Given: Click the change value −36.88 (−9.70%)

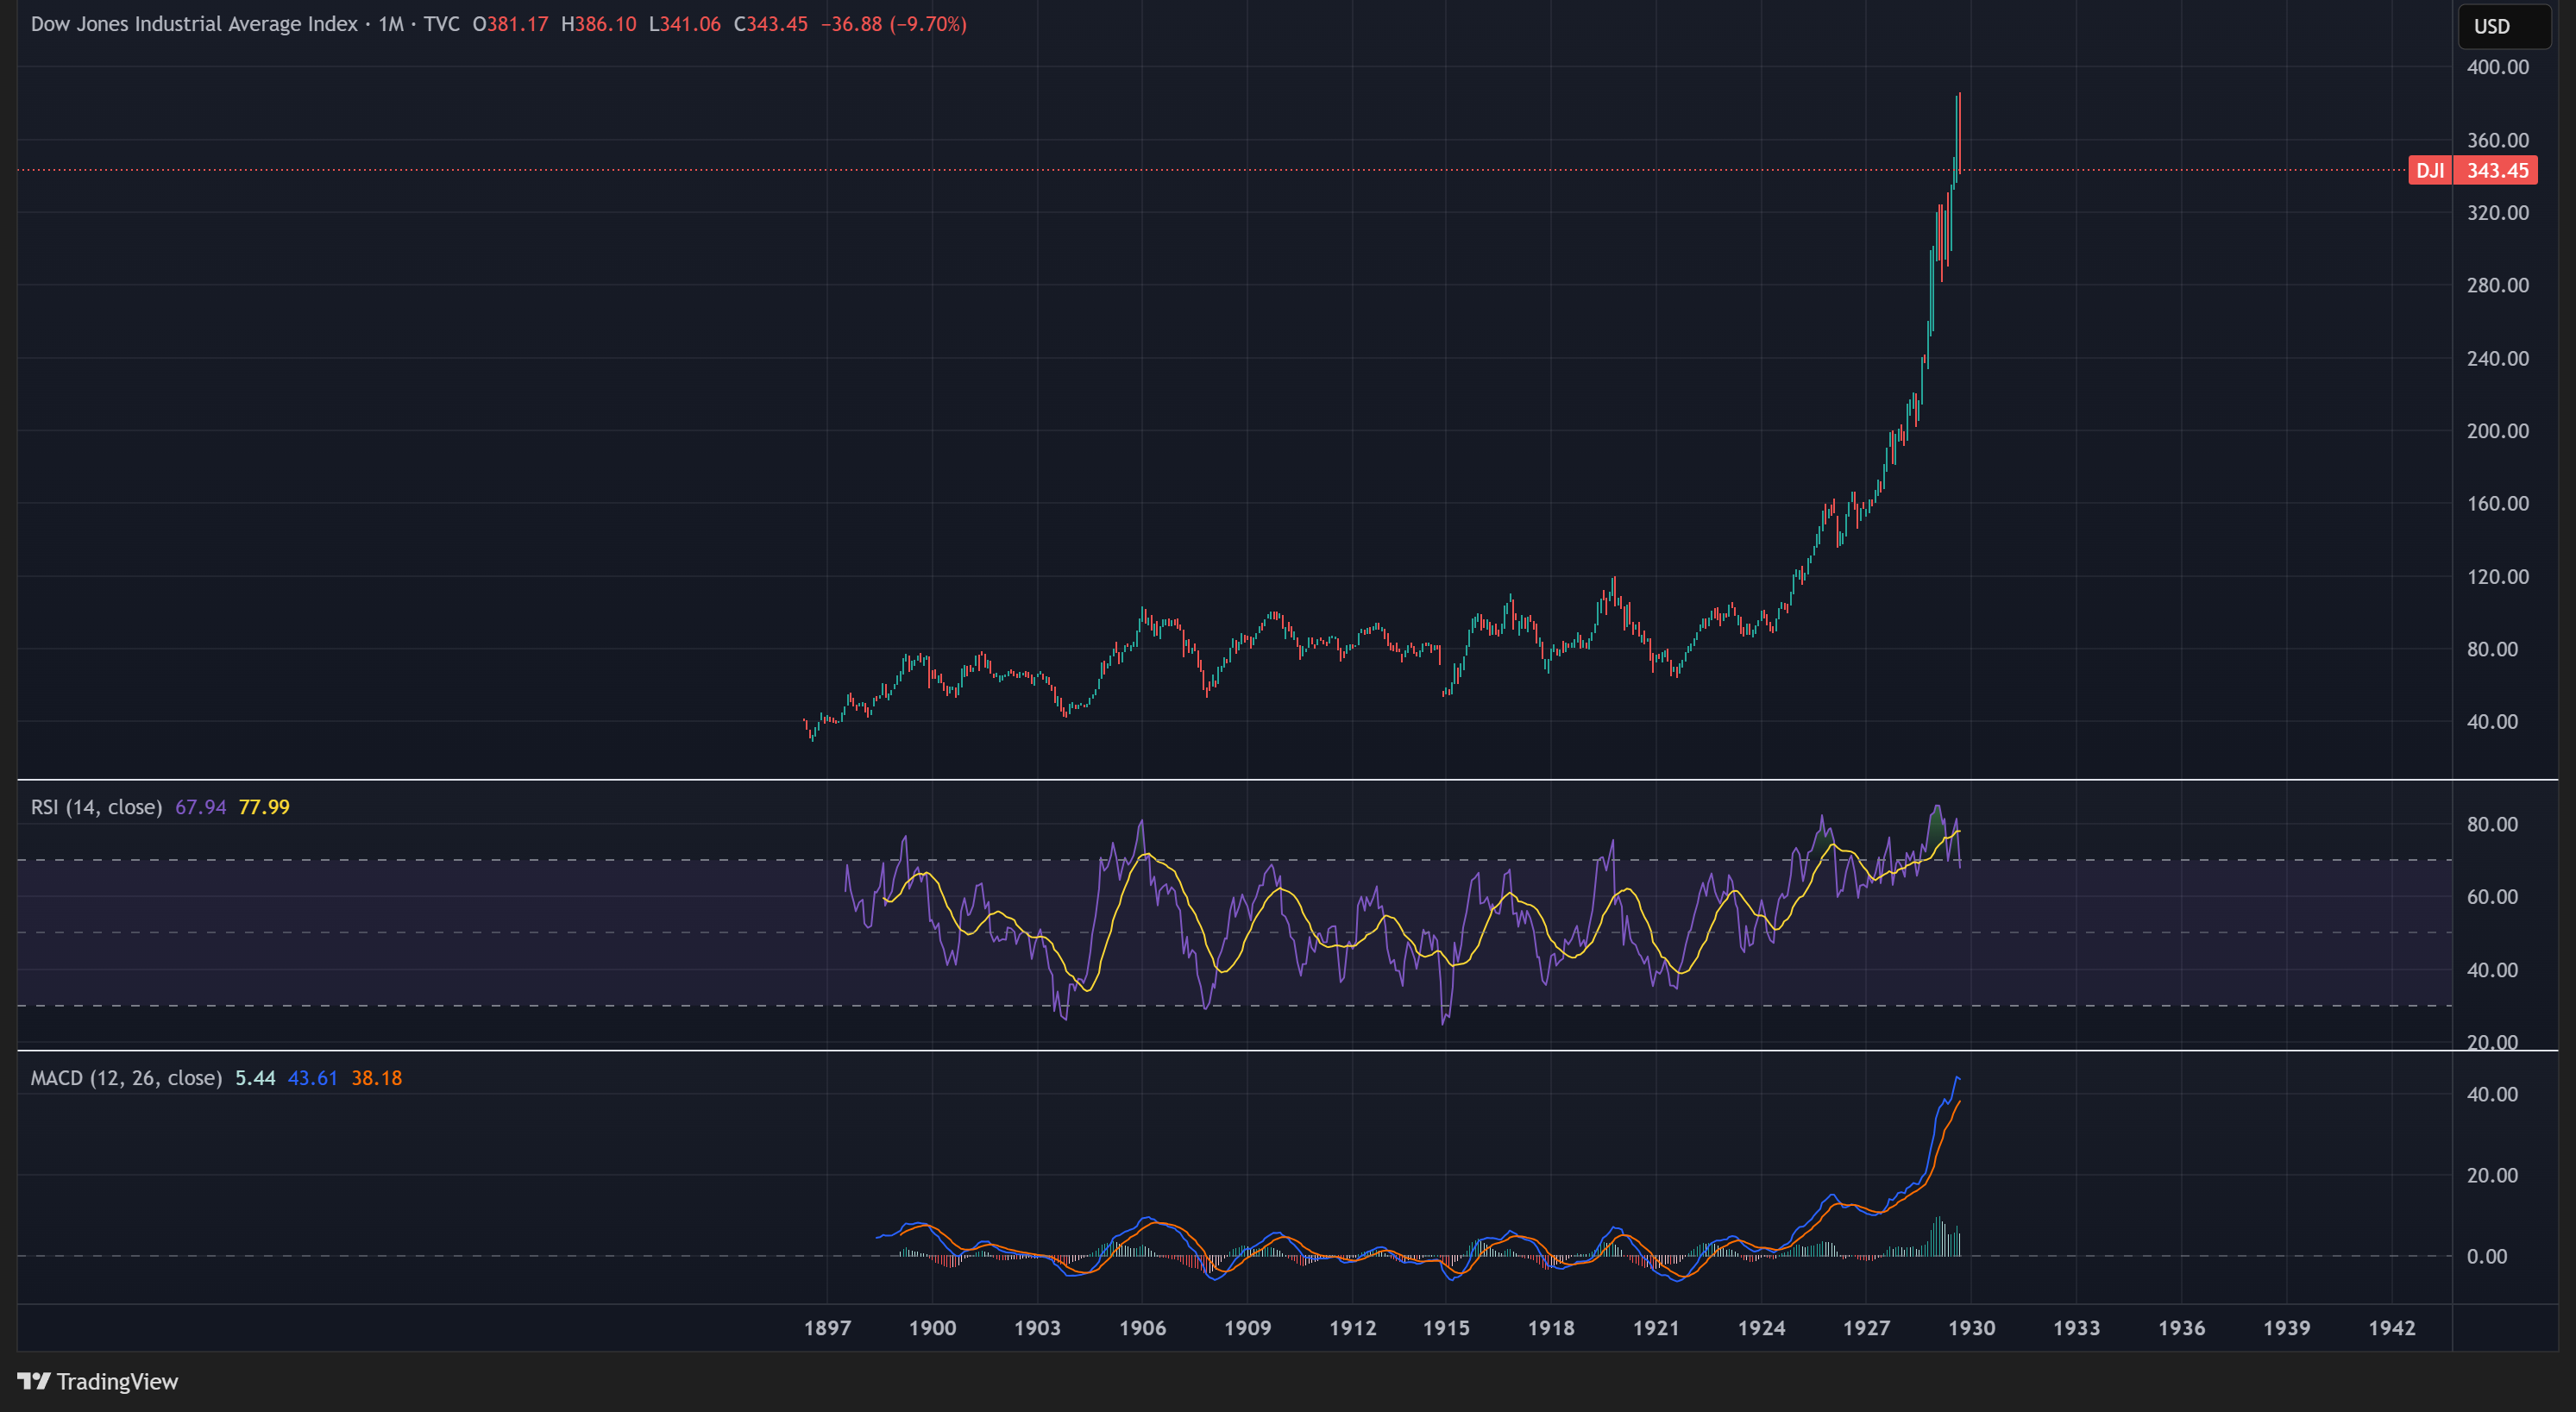Looking at the screenshot, I should click(x=893, y=24).
